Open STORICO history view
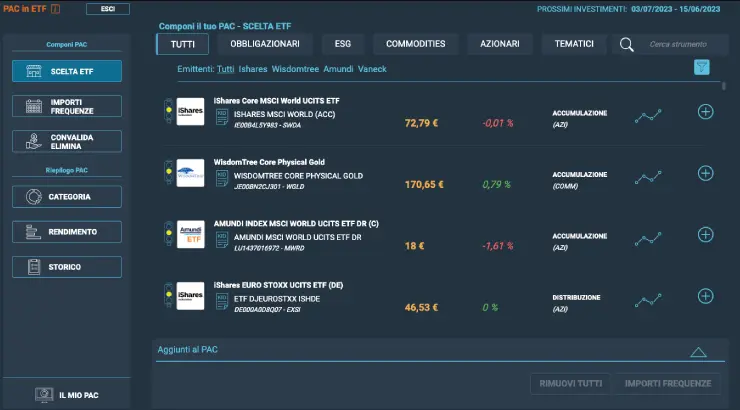The height and width of the screenshot is (410, 740). click(x=67, y=267)
